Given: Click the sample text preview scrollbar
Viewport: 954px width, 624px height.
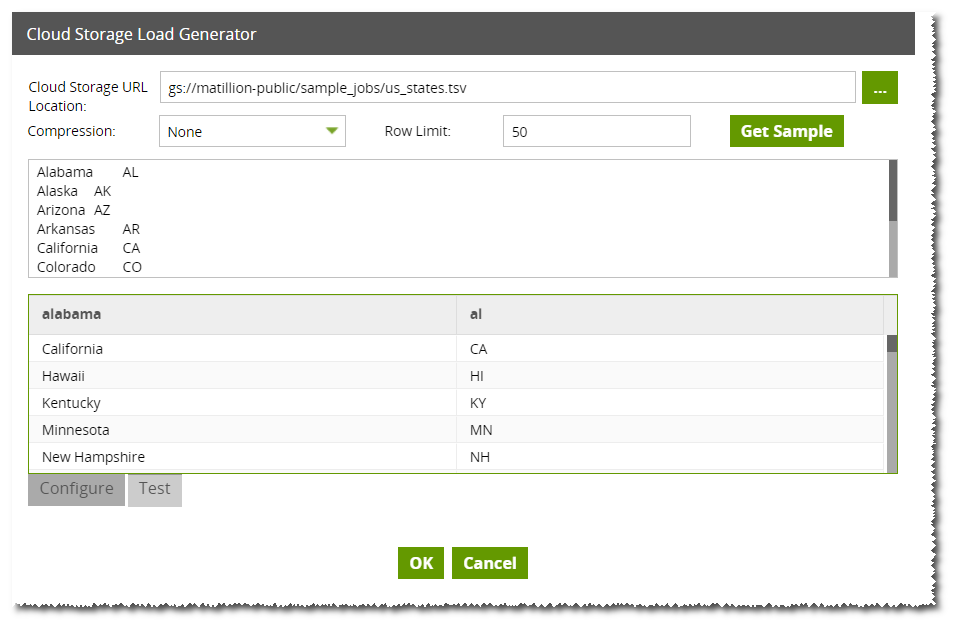Looking at the screenshot, I should pyautogui.click(x=893, y=219).
